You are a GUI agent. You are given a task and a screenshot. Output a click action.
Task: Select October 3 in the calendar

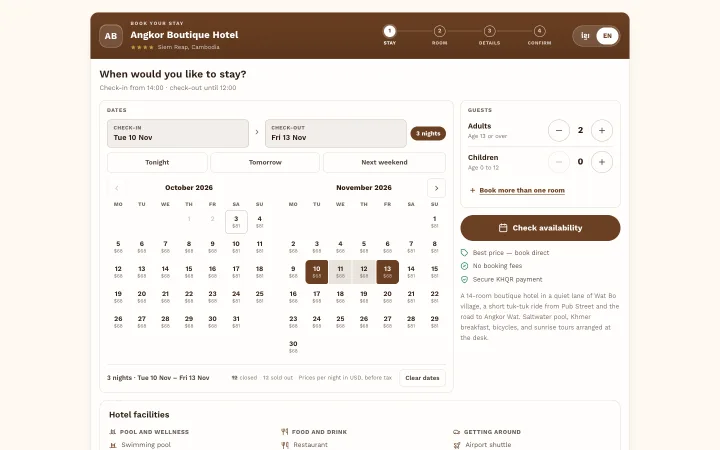click(x=236, y=222)
